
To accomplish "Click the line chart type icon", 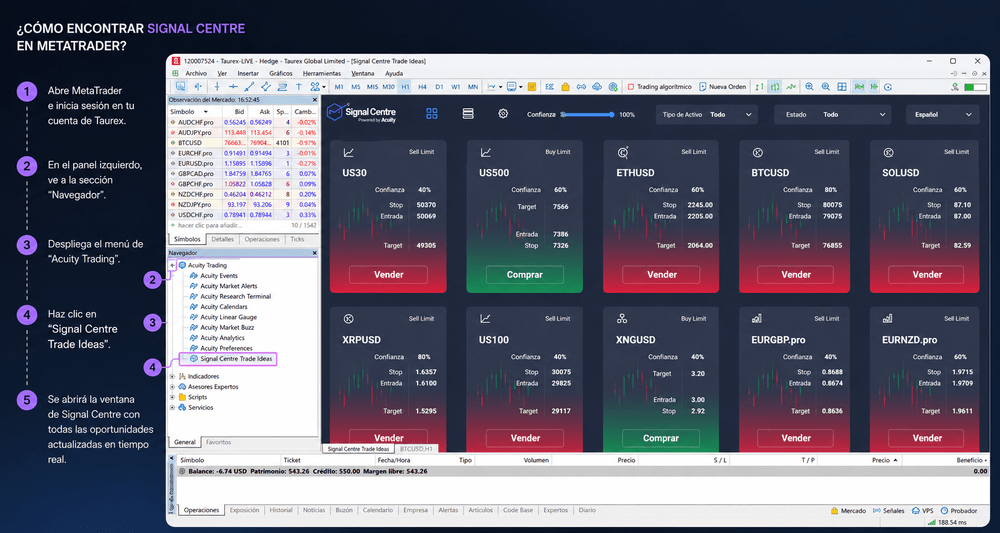I will [x=791, y=87].
